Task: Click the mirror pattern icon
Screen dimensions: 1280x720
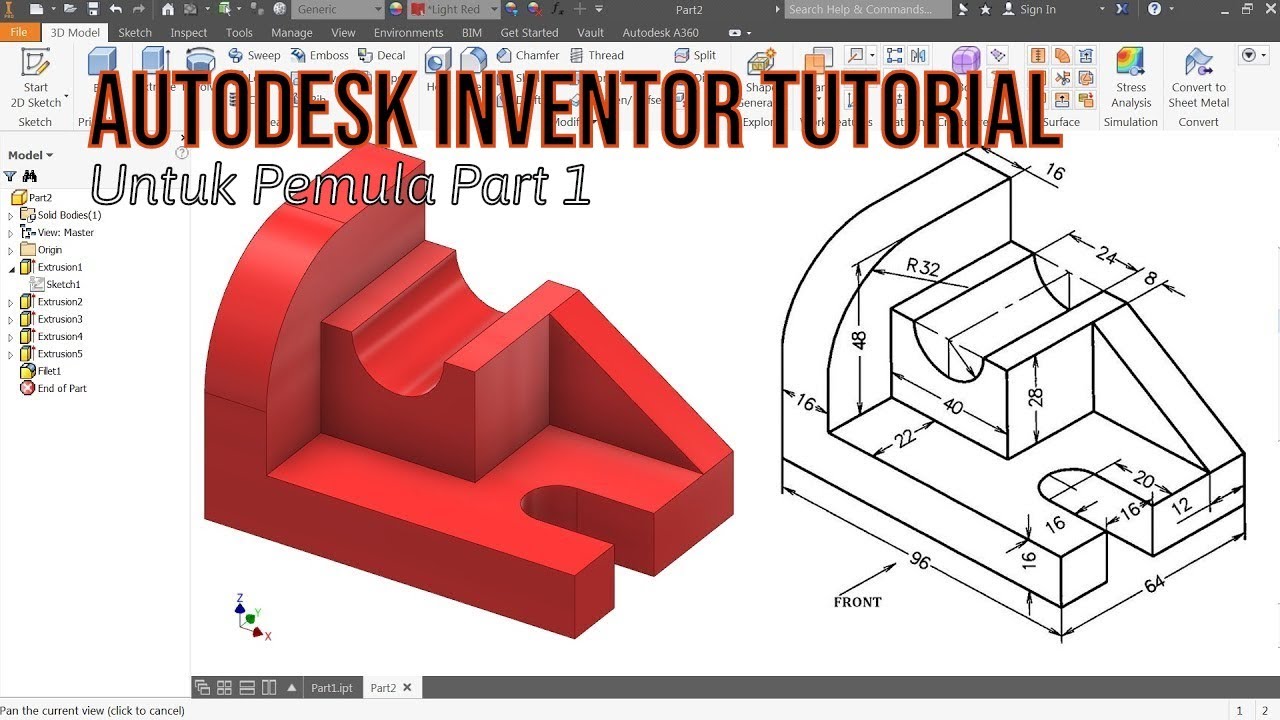Action: point(920,55)
